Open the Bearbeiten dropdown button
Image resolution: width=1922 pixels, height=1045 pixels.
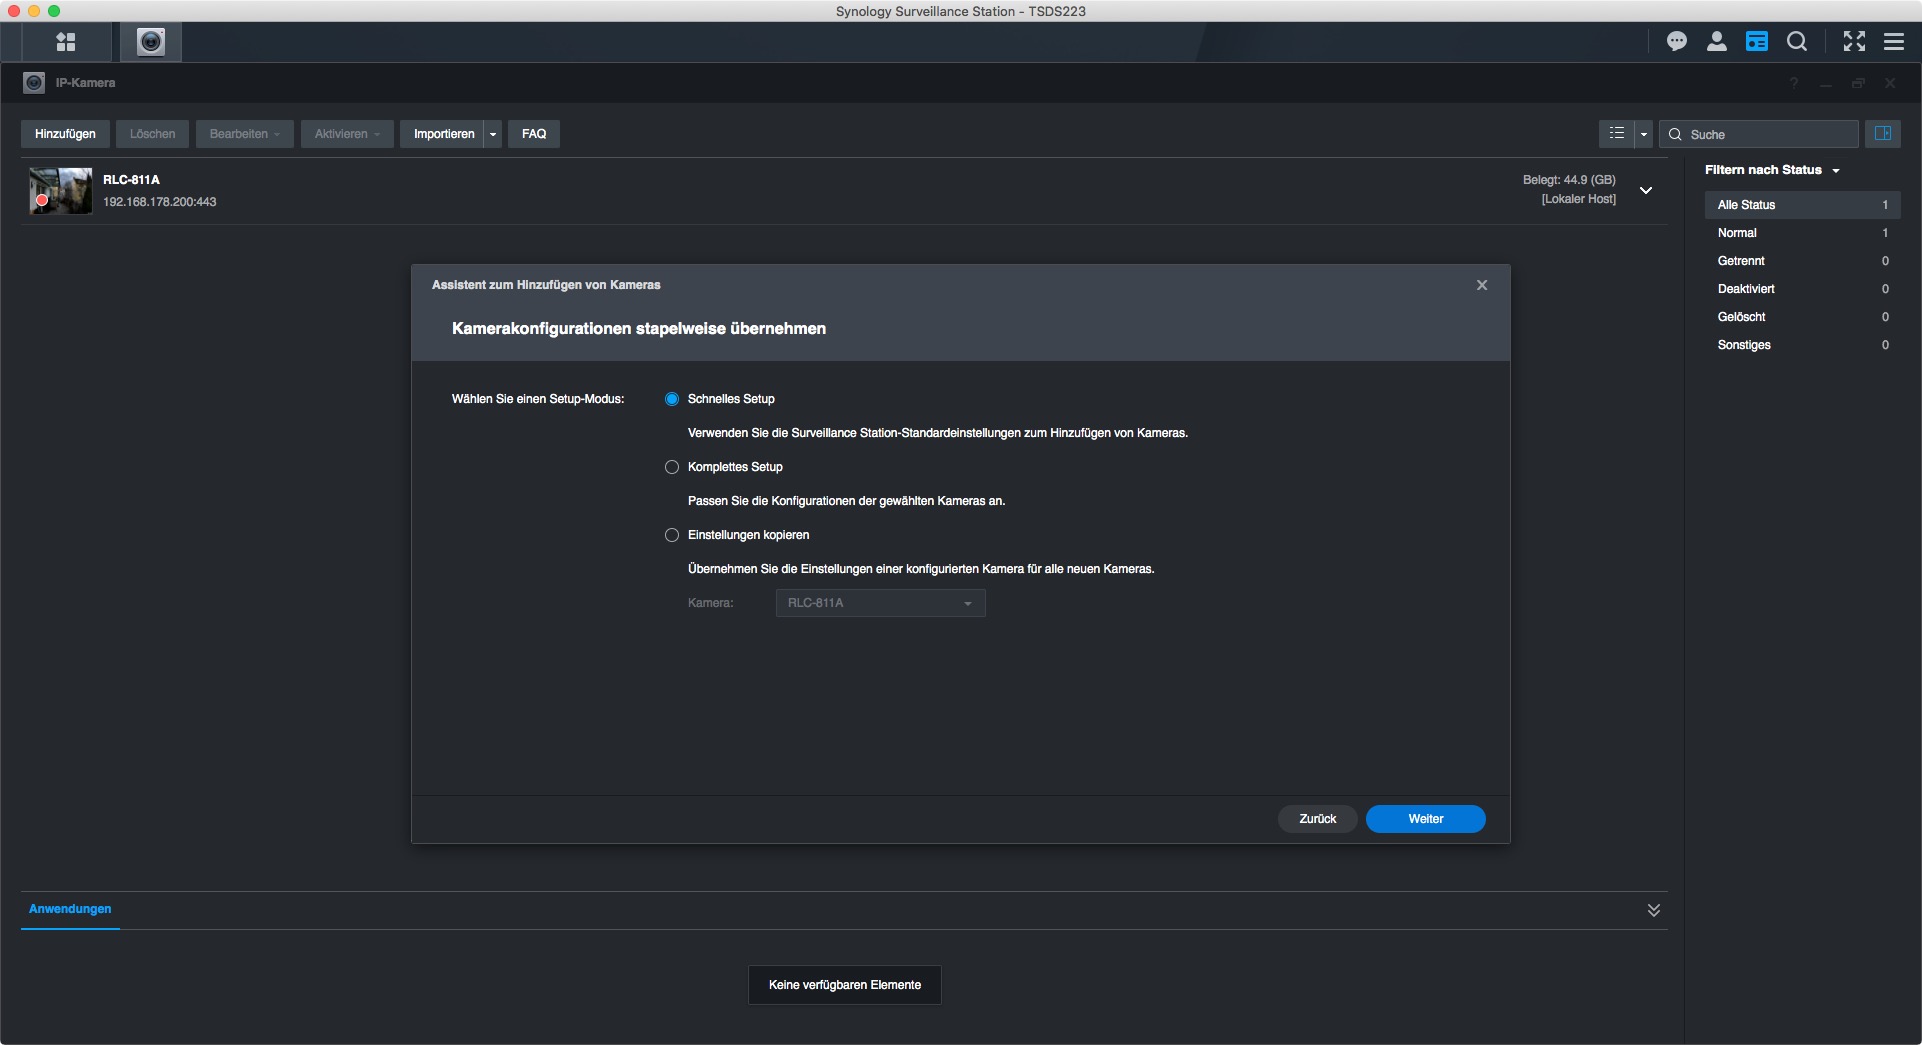(245, 134)
